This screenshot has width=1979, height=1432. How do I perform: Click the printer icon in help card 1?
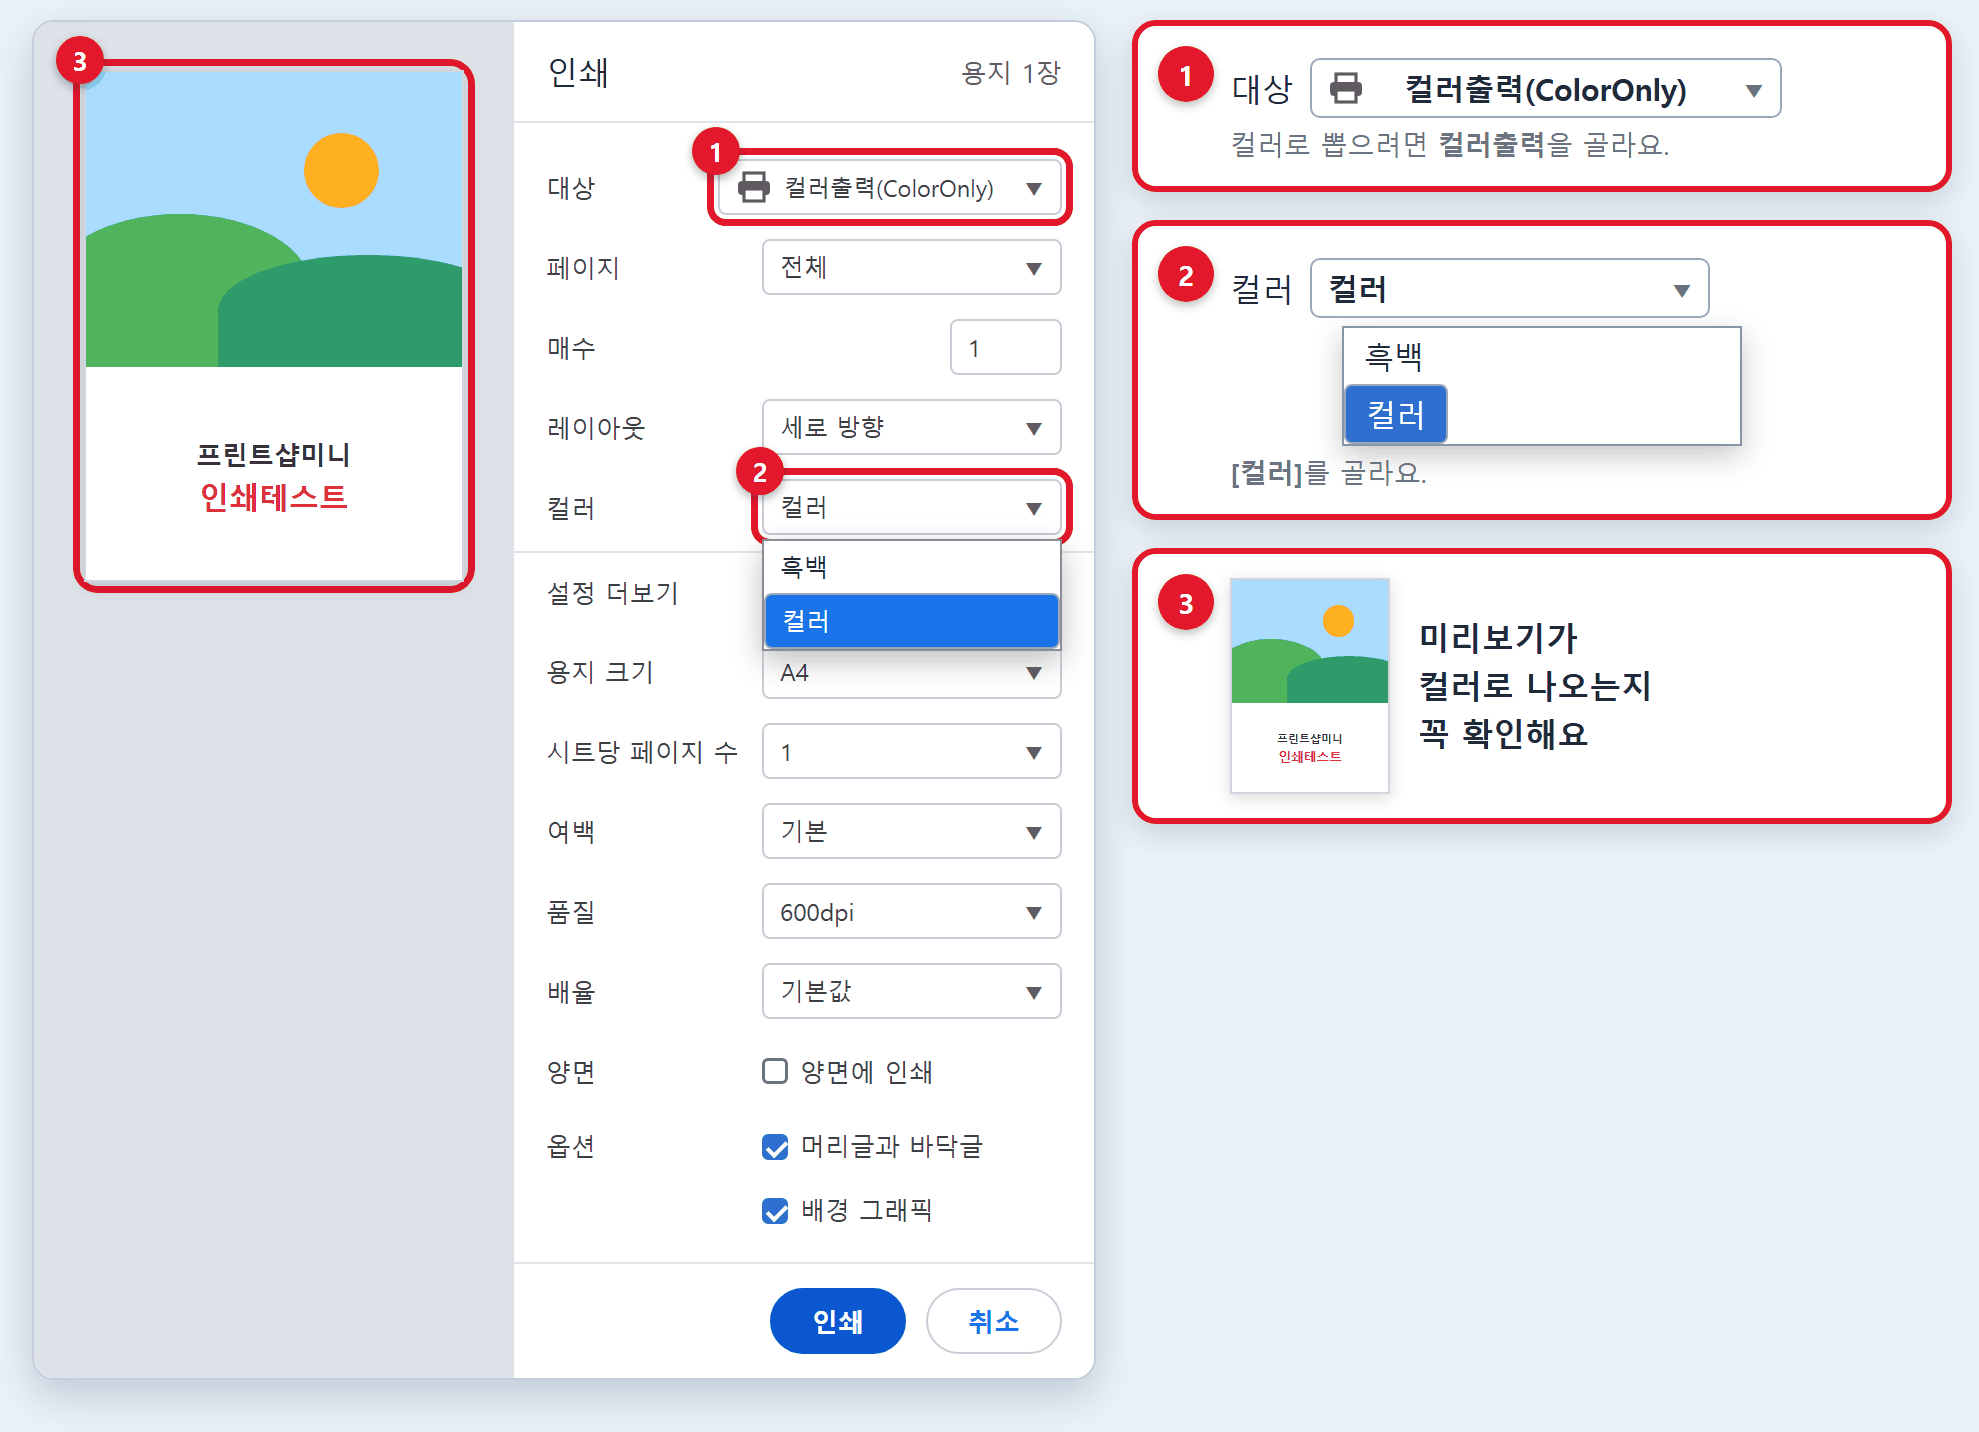click(x=1346, y=88)
